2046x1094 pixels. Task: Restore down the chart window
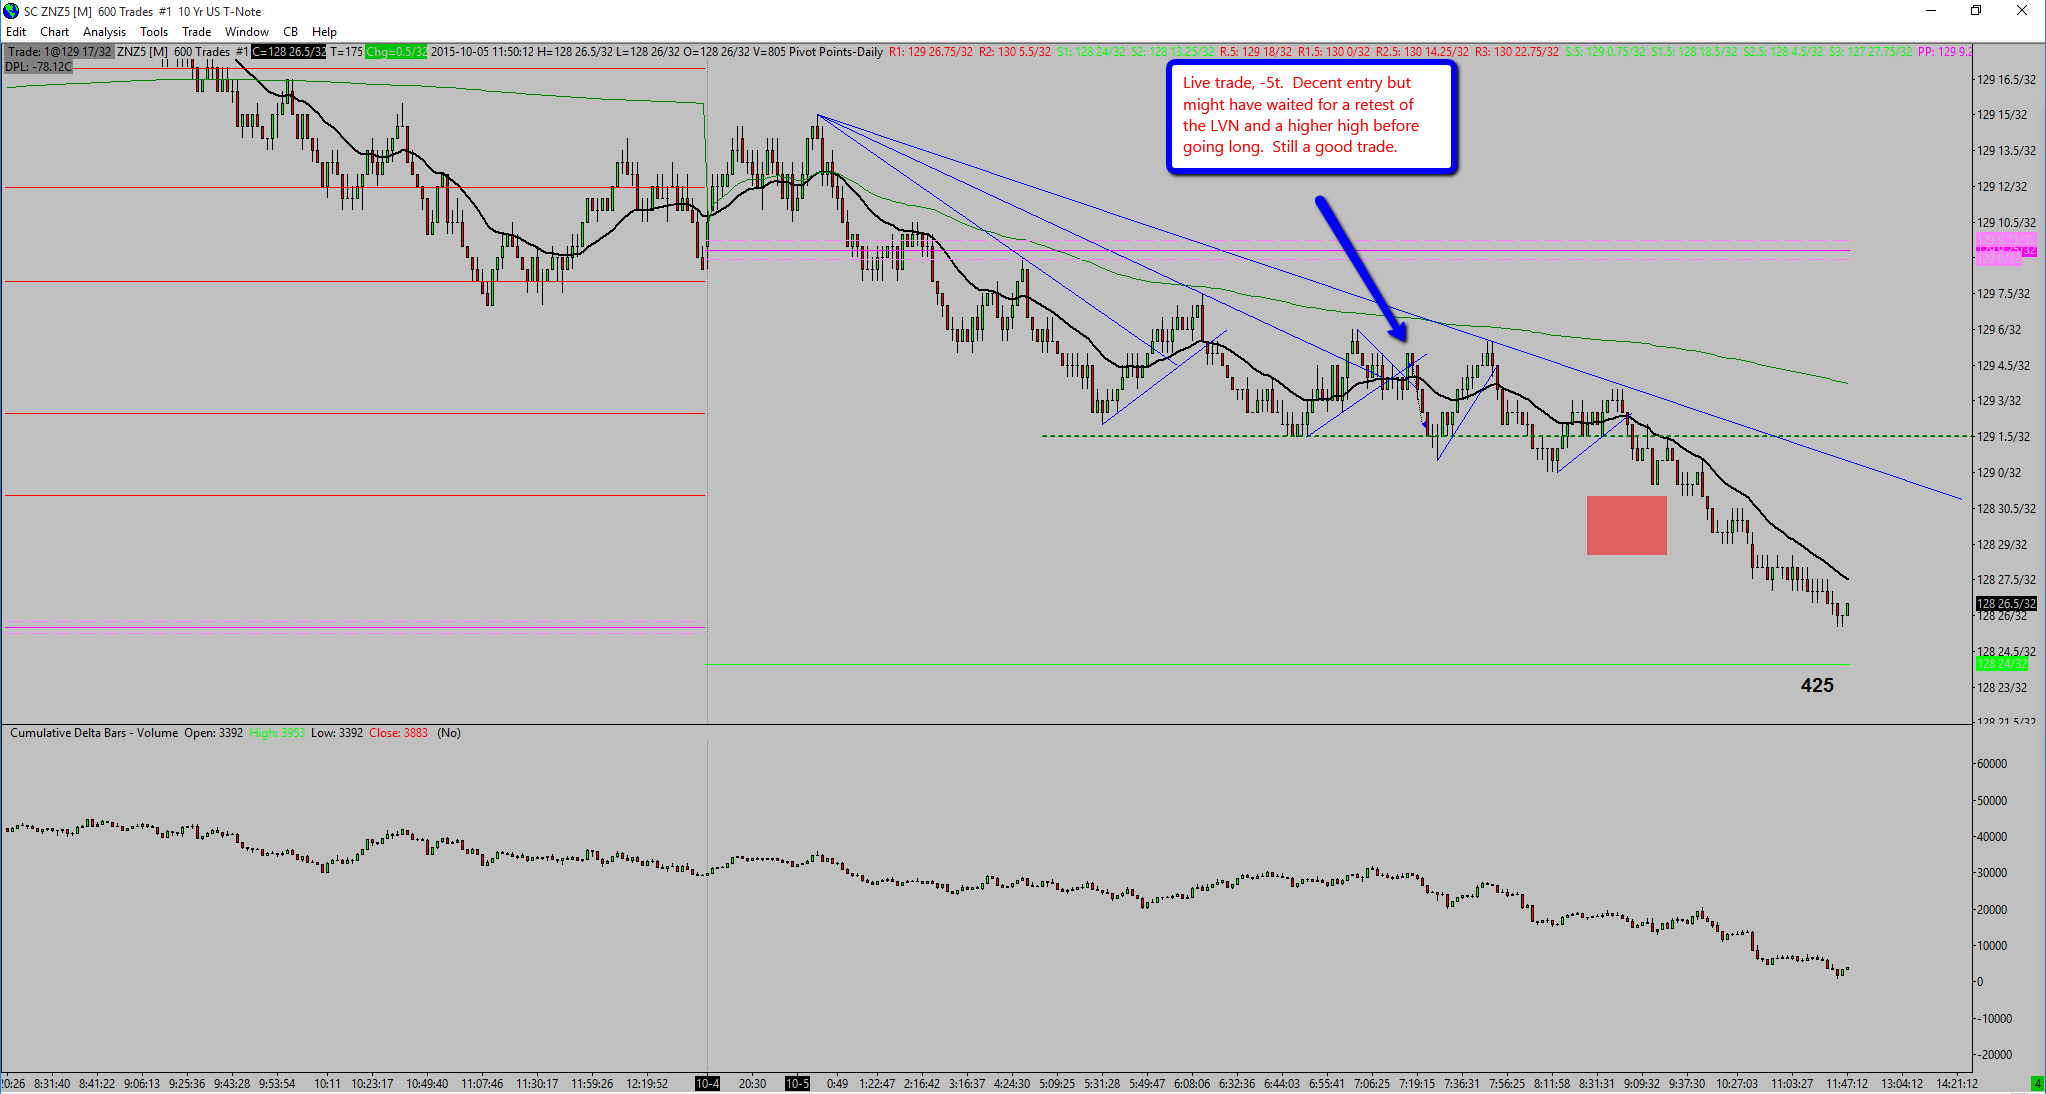pos(1976,11)
